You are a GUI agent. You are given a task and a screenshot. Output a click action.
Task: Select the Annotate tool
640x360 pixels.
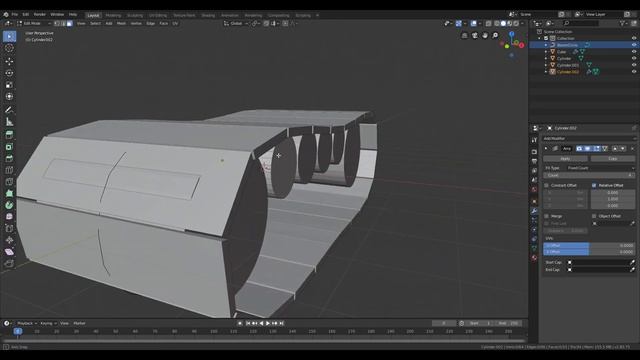9,110
